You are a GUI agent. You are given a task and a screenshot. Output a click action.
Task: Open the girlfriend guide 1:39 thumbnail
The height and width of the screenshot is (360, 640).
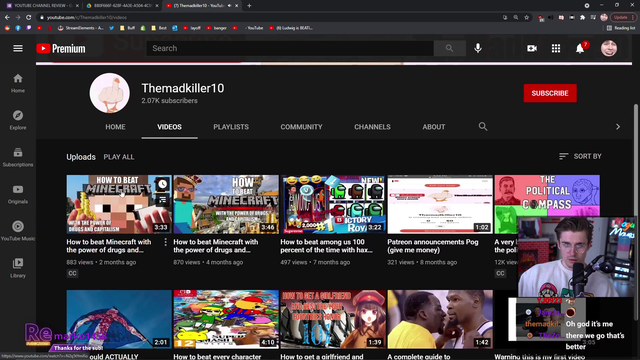point(333,319)
